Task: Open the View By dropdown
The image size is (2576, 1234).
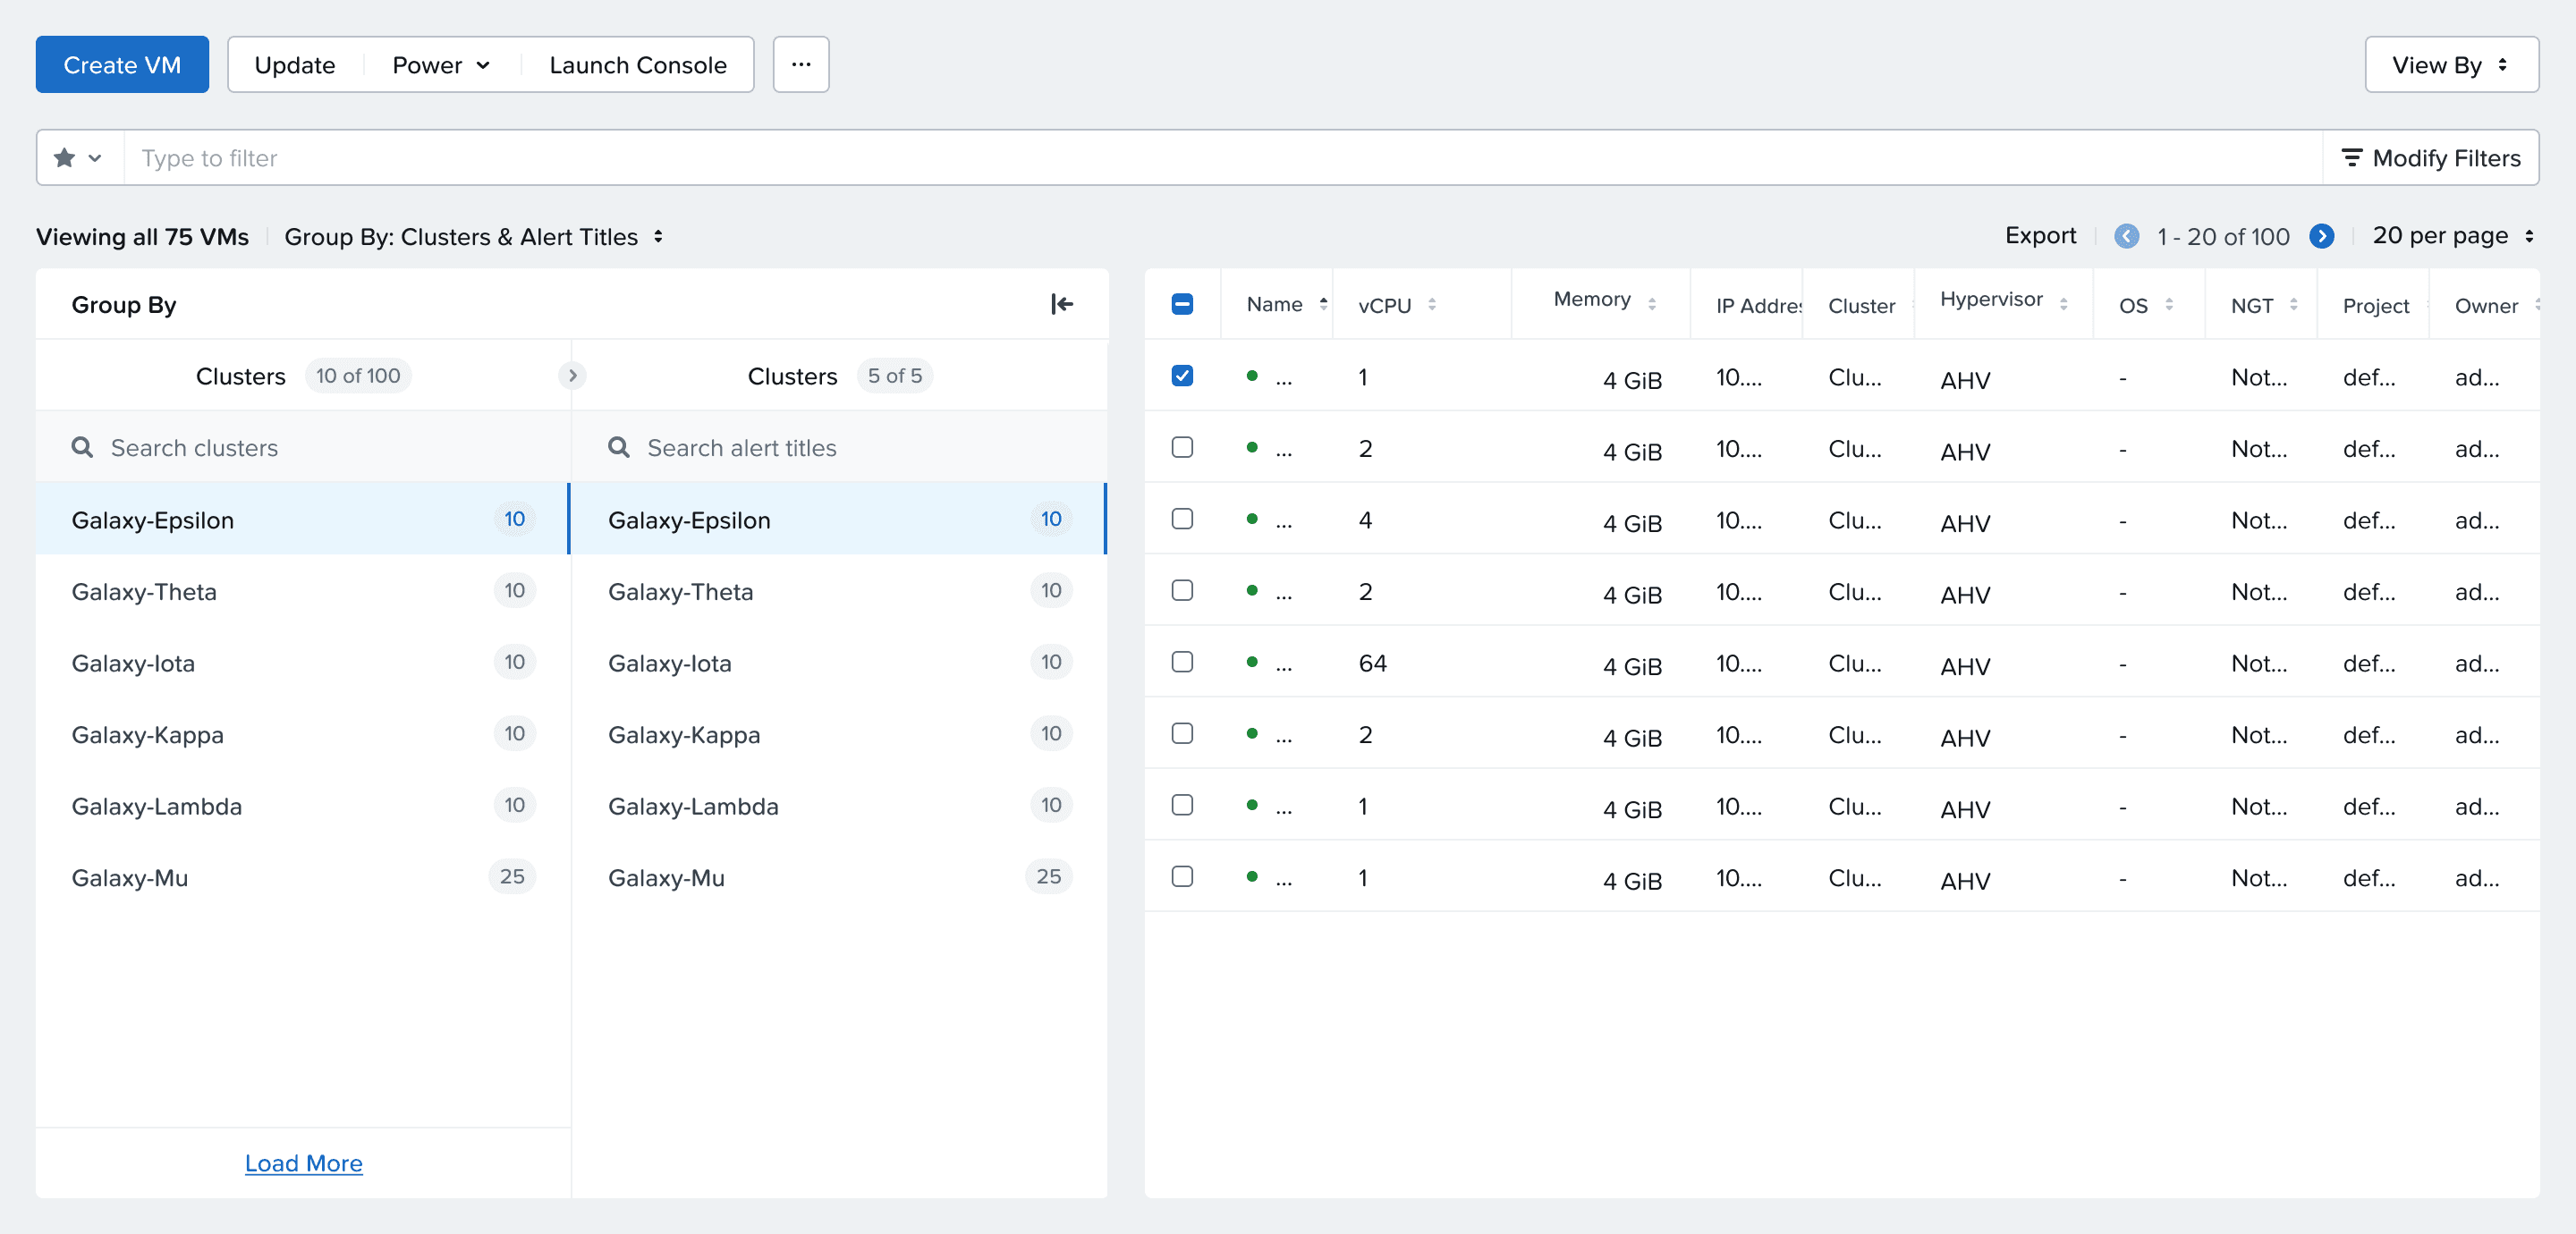Action: [x=2450, y=65]
